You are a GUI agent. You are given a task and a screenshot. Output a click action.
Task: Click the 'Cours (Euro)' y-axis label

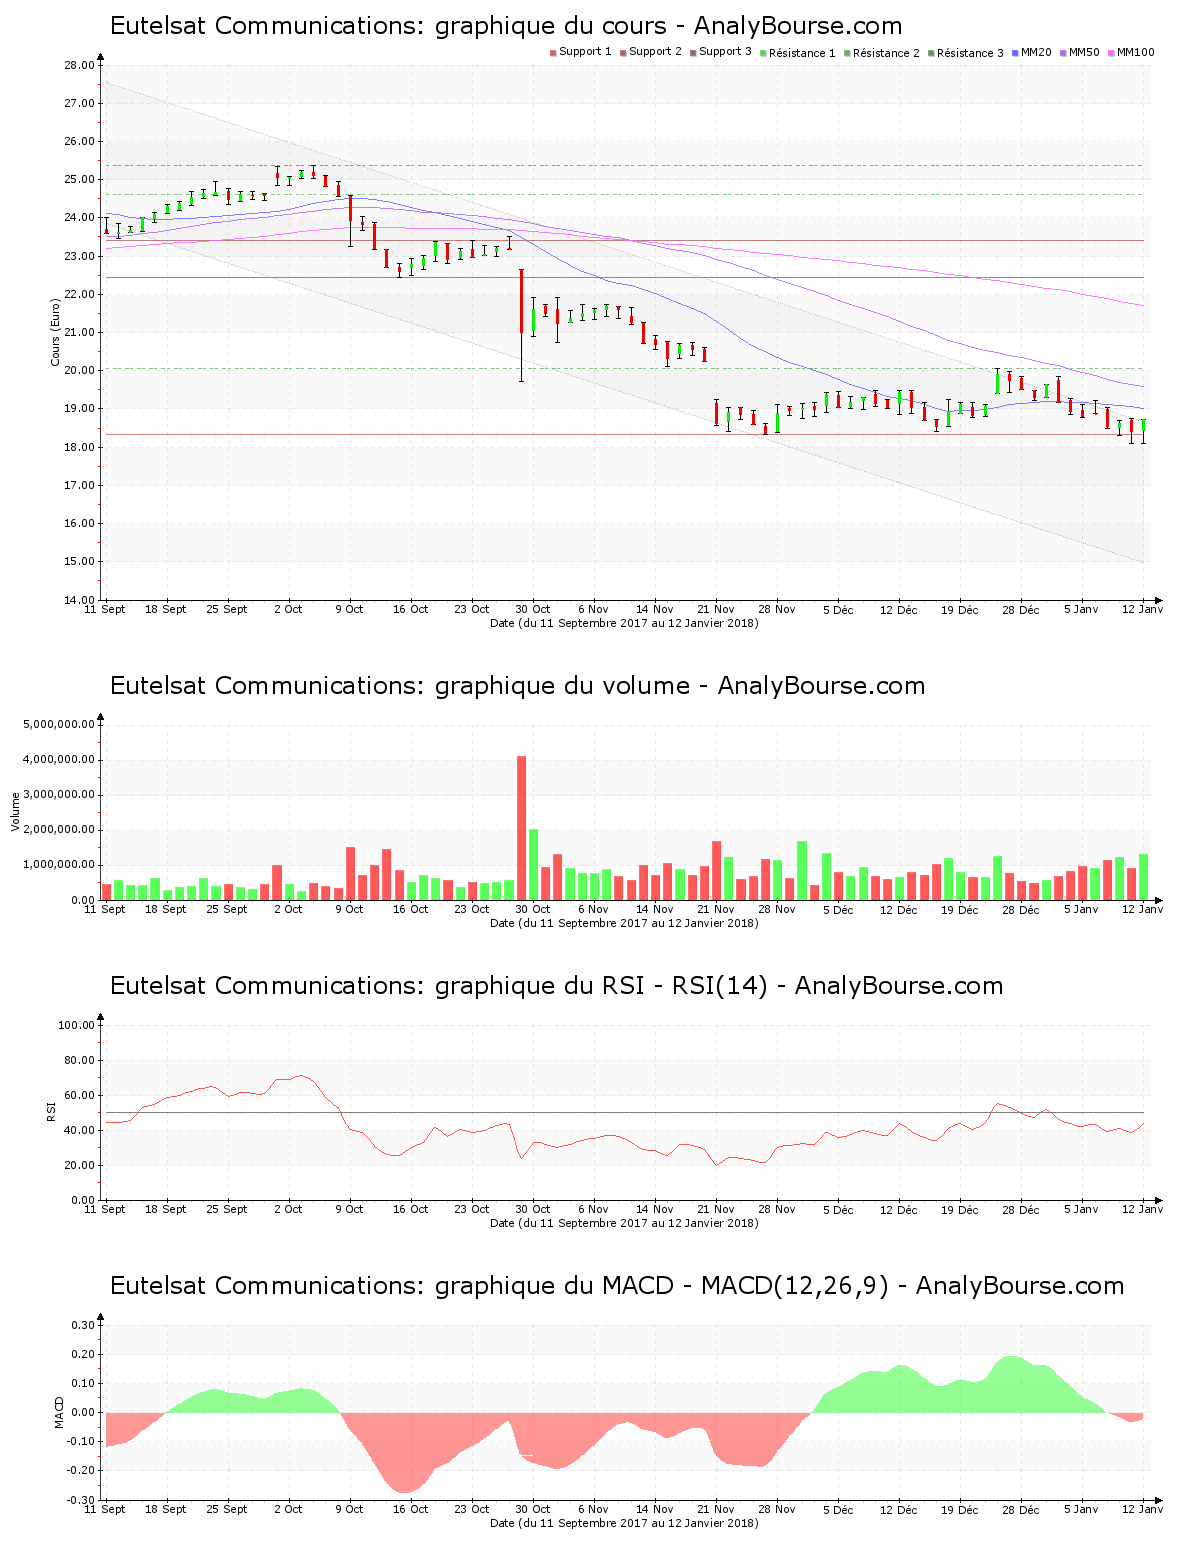[x=56, y=332]
